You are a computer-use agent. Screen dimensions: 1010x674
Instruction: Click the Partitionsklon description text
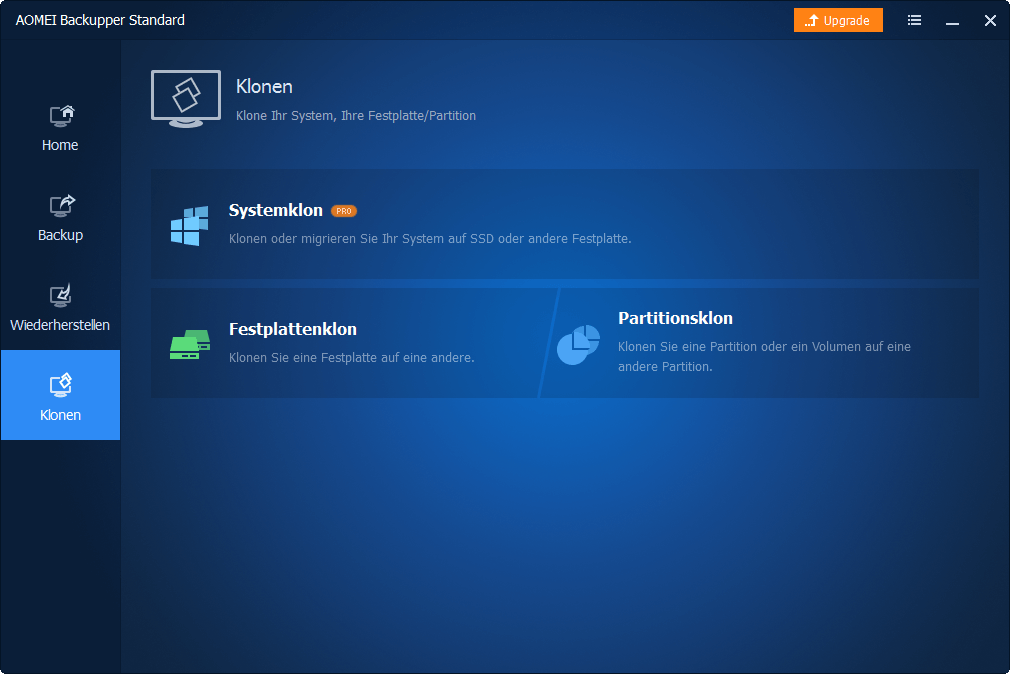point(764,356)
